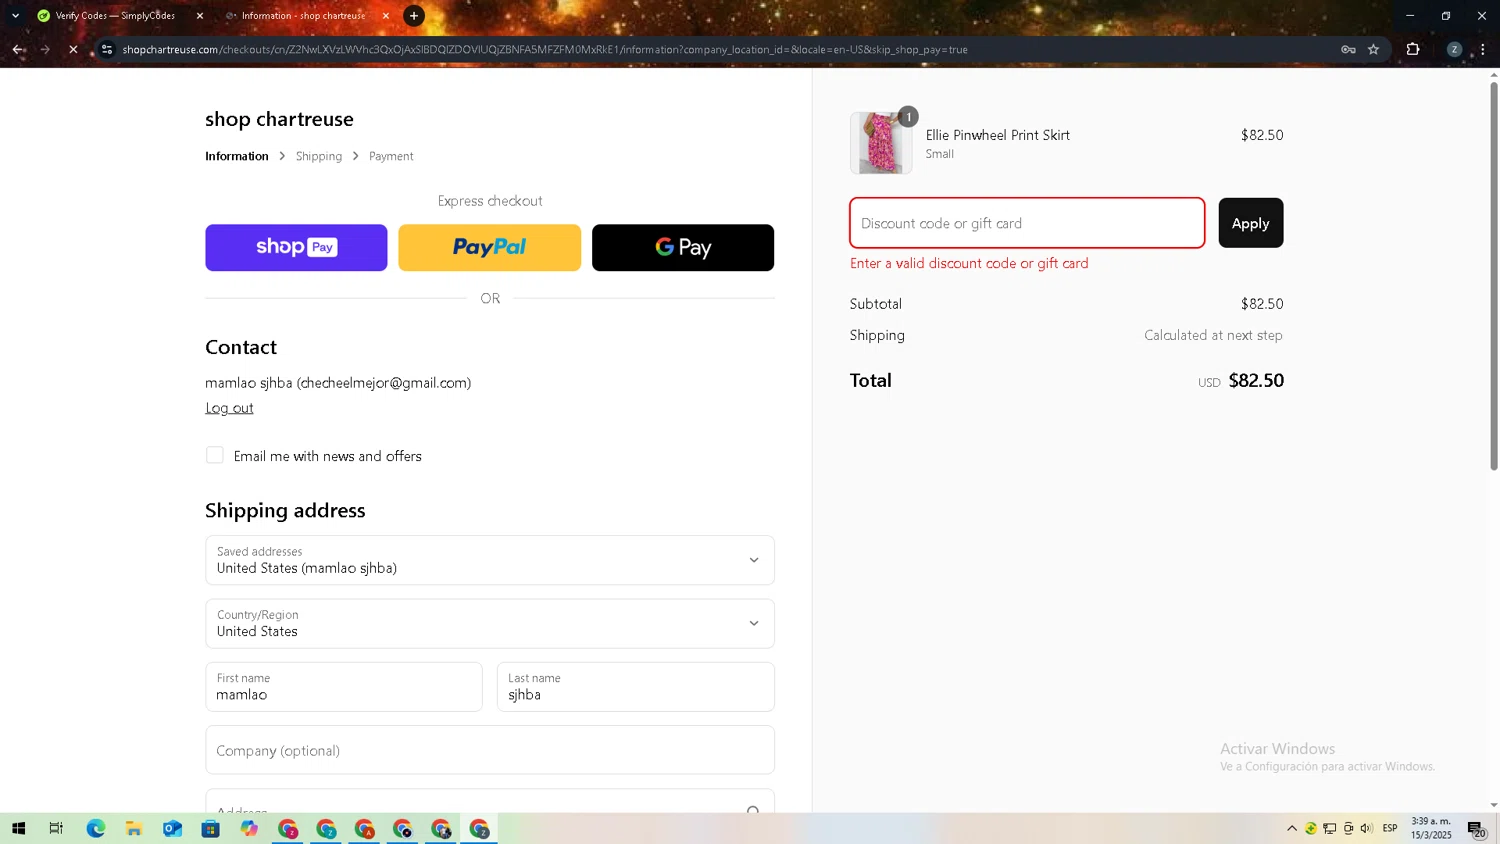Viewport: 1500px width, 844px height.
Task: Open the Country/Region dropdown
Action: 490,623
